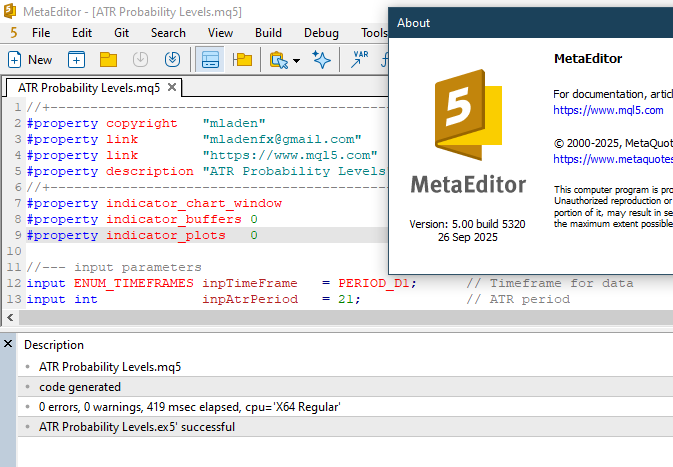This screenshot has height=467, width=673.
Task: Toggle the Toolbox panel icon
Action: (210, 60)
